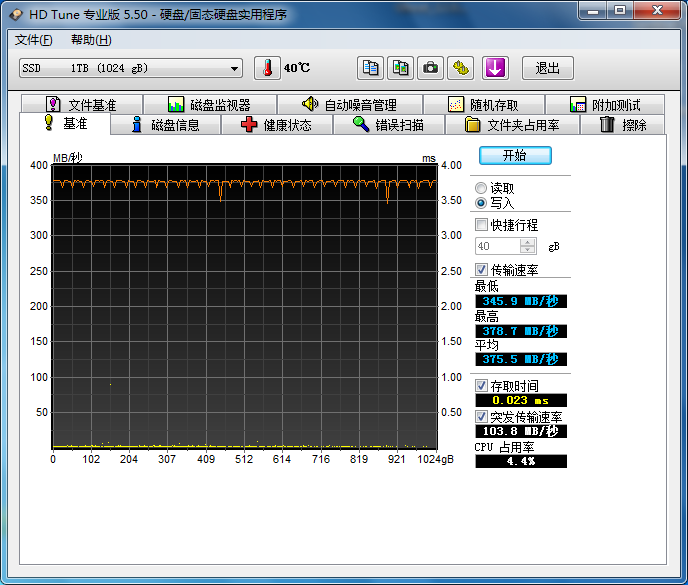Click the thermometer temperature icon

pos(268,68)
